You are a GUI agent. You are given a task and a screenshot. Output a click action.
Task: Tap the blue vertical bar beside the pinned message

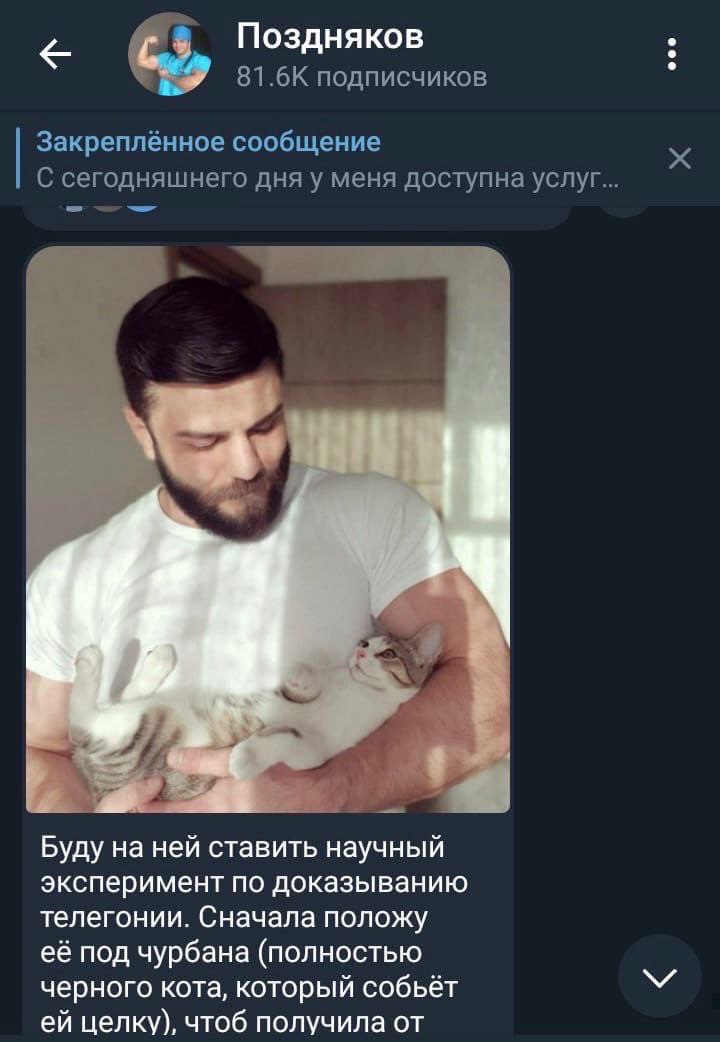(18, 158)
